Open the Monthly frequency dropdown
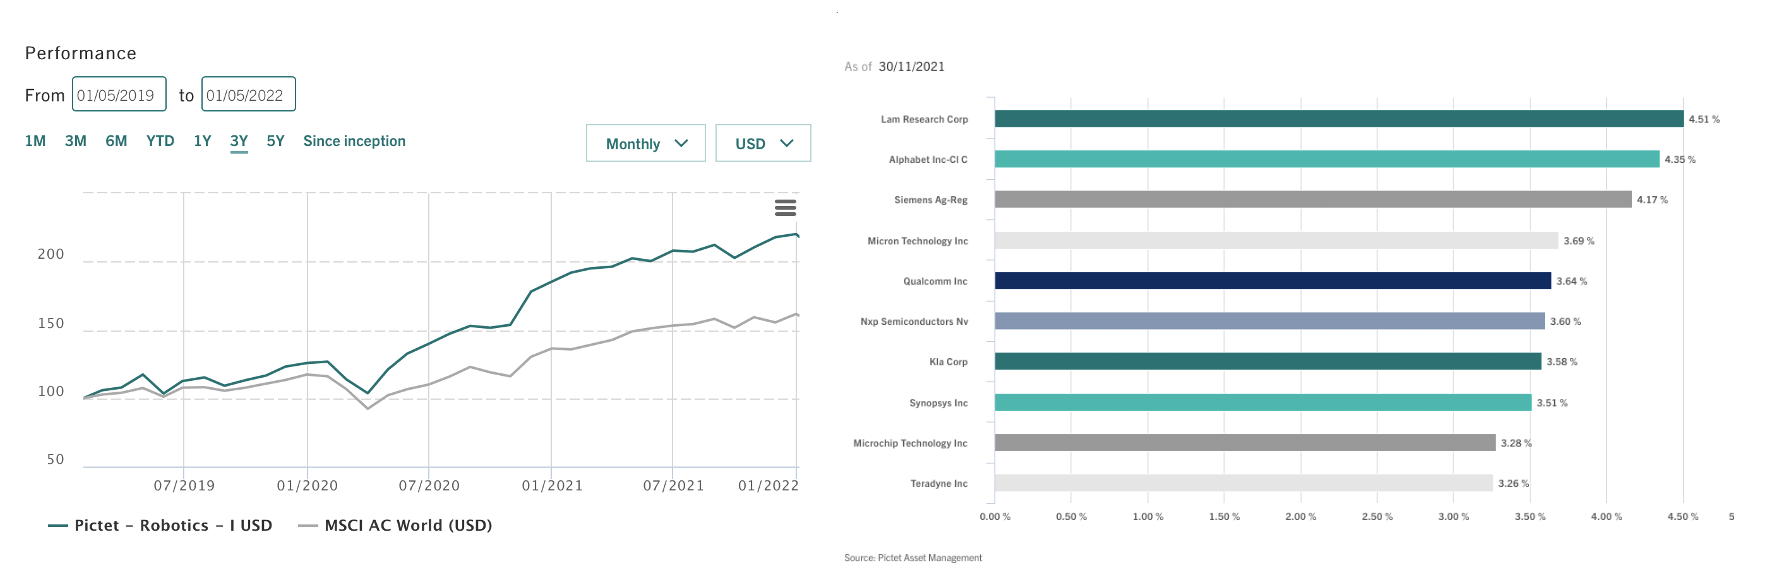 (x=646, y=143)
